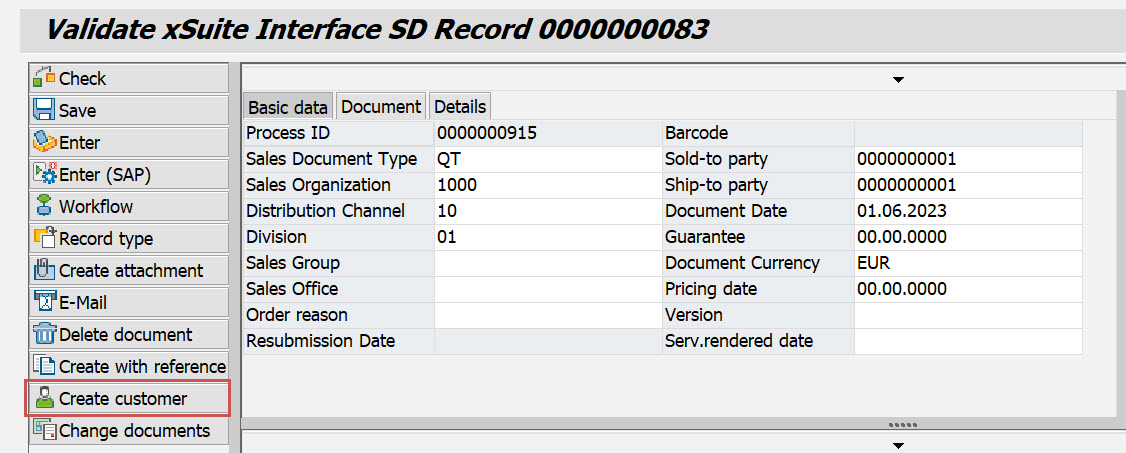Click the Document Date field 01.06.2023
Image resolution: width=1126 pixels, height=453 pixels.
click(x=968, y=211)
